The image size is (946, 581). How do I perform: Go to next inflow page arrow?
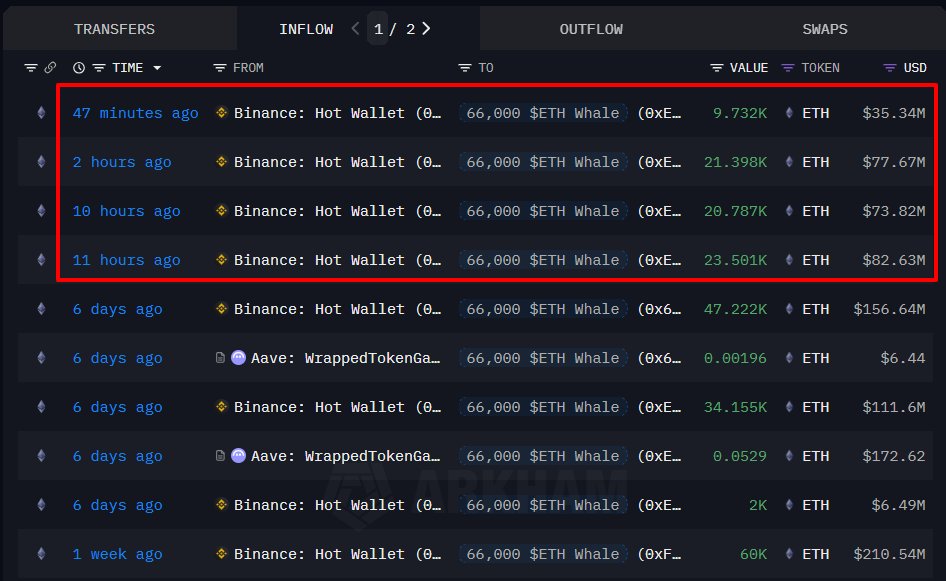coord(426,28)
